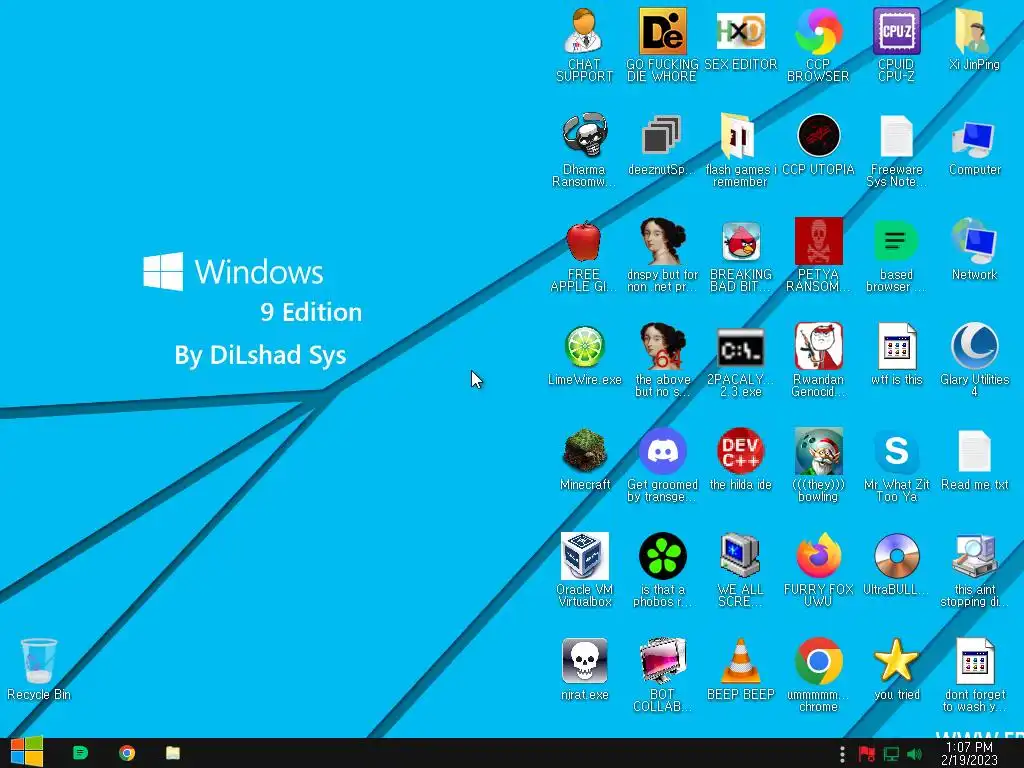Show hidden tray icons via three-dots button

pos(842,754)
